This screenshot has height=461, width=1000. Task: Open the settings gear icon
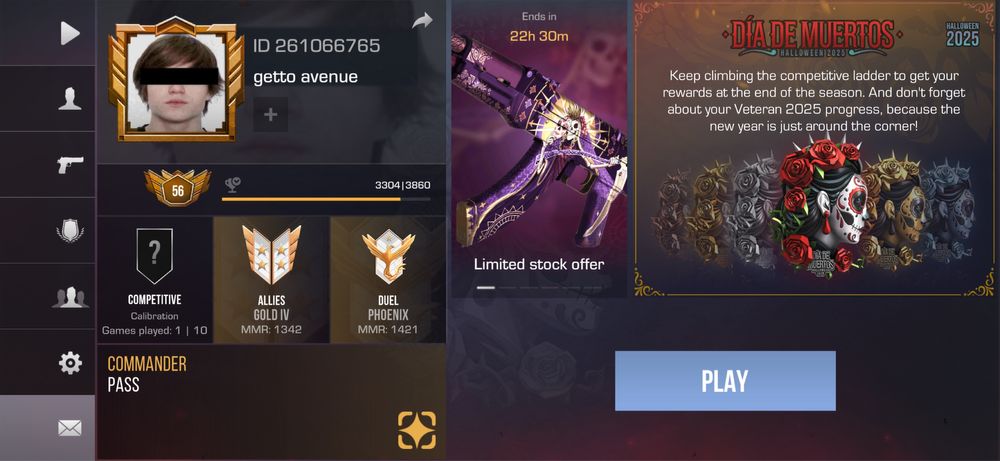70,363
